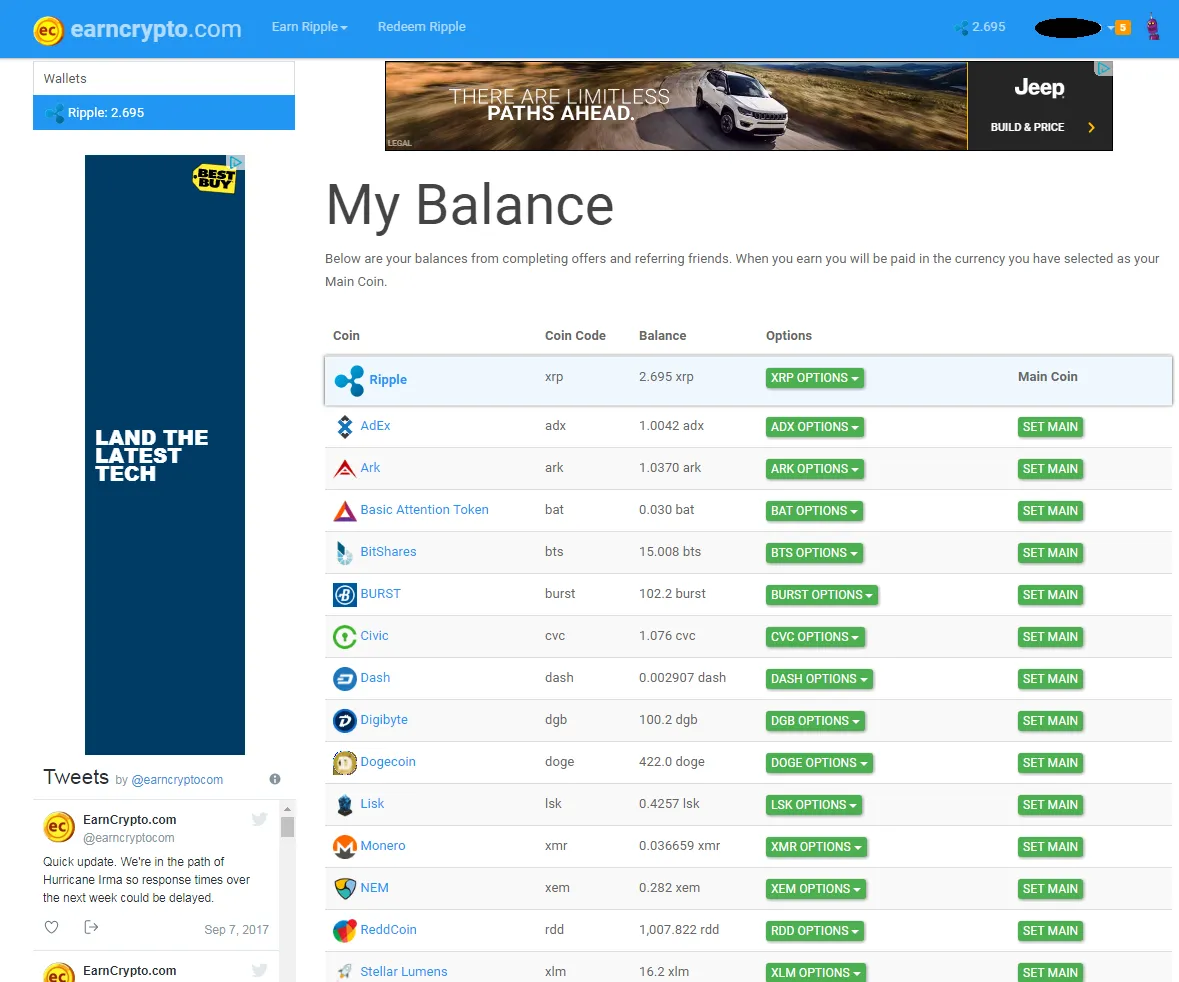Click the earncrypto.com logo icon
The height and width of the screenshot is (982, 1179).
pos(48,31)
